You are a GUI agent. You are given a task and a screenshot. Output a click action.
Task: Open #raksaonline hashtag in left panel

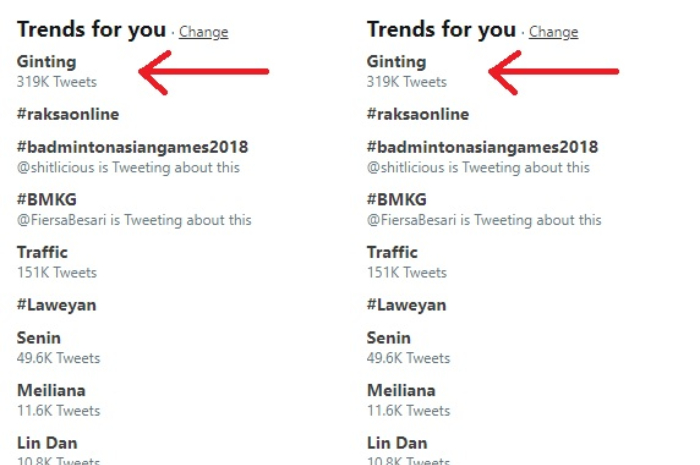pos(68,114)
